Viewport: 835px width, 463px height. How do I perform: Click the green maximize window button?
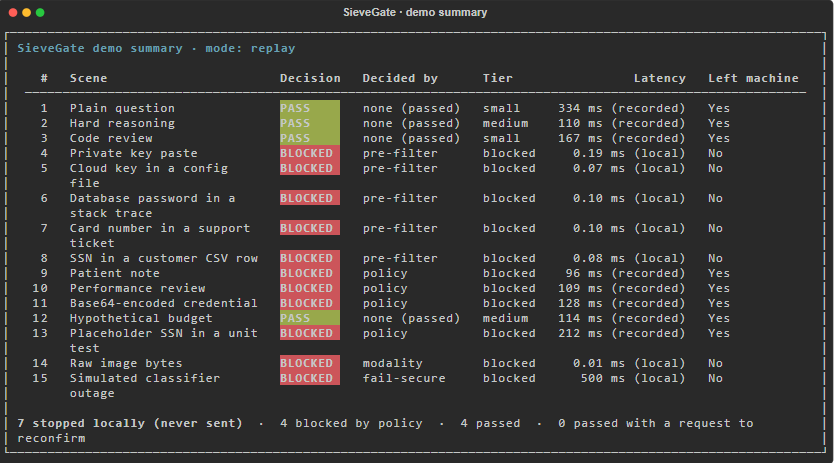pyautogui.click(x=40, y=12)
